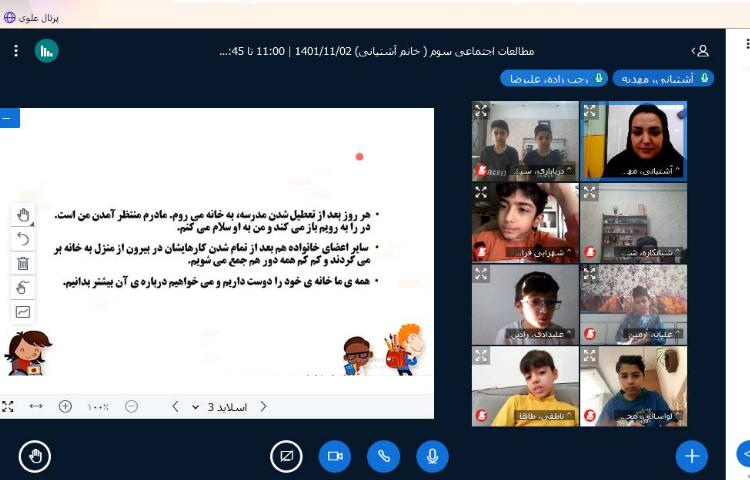
Task: Open علیدادی، رادین webcam name dropdown
Action: [541, 334]
